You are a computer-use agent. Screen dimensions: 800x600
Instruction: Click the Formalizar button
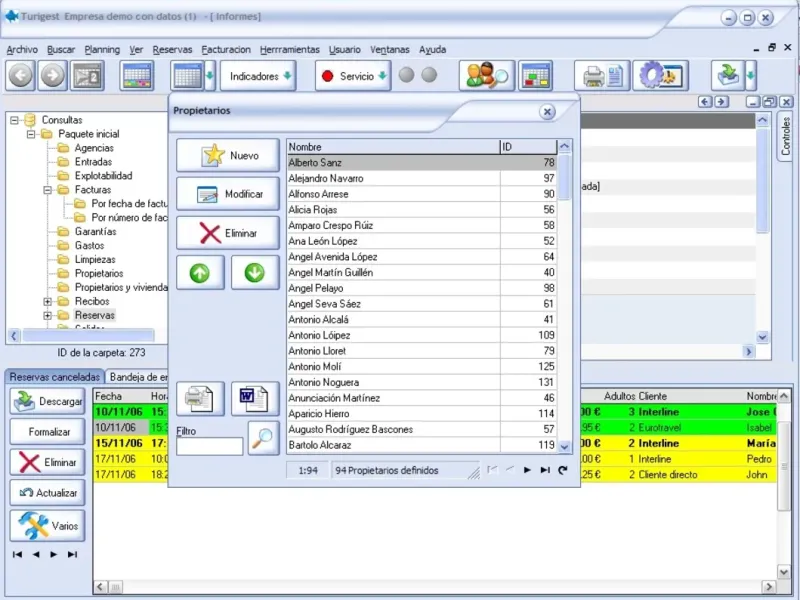47,432
